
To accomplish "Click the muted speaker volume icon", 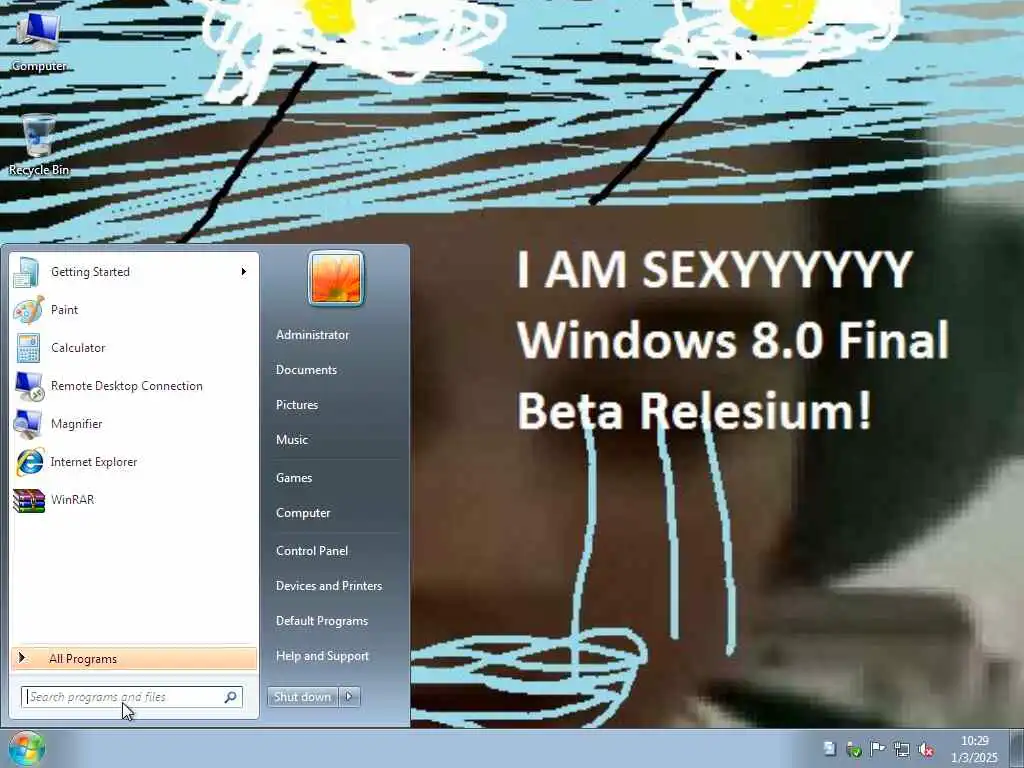I will point(925,749).
